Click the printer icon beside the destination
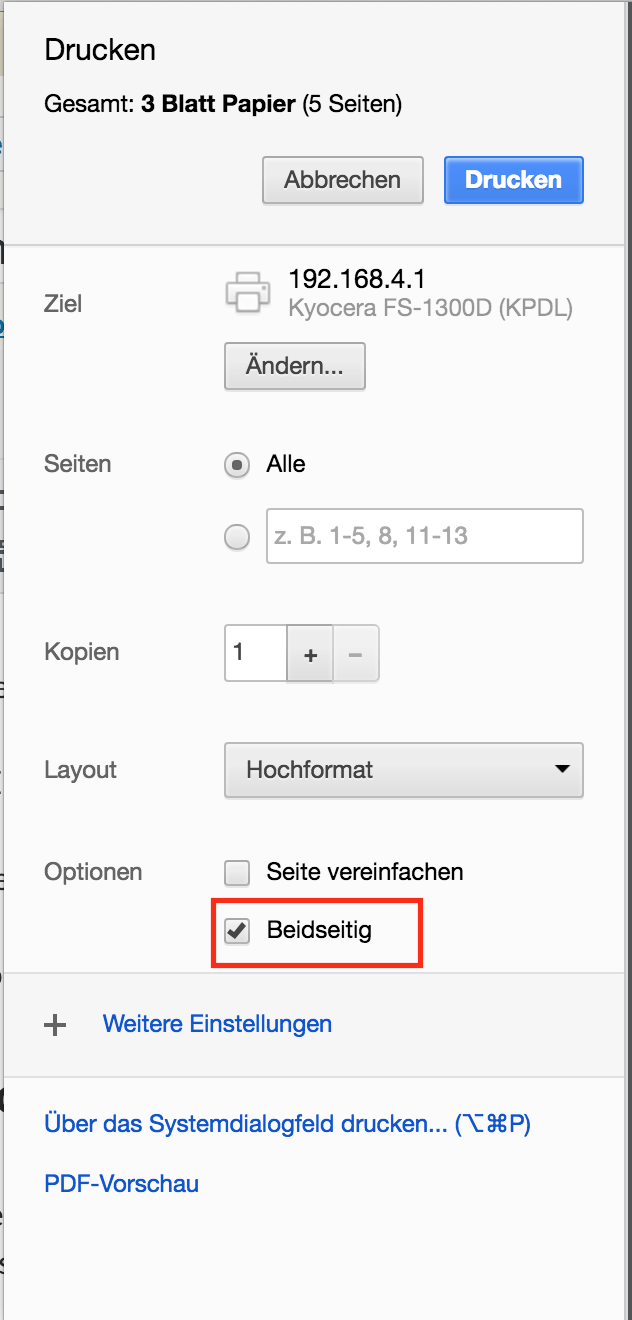Image resolution: width=632 pixels, height=1320 pixels. point(247,292)
